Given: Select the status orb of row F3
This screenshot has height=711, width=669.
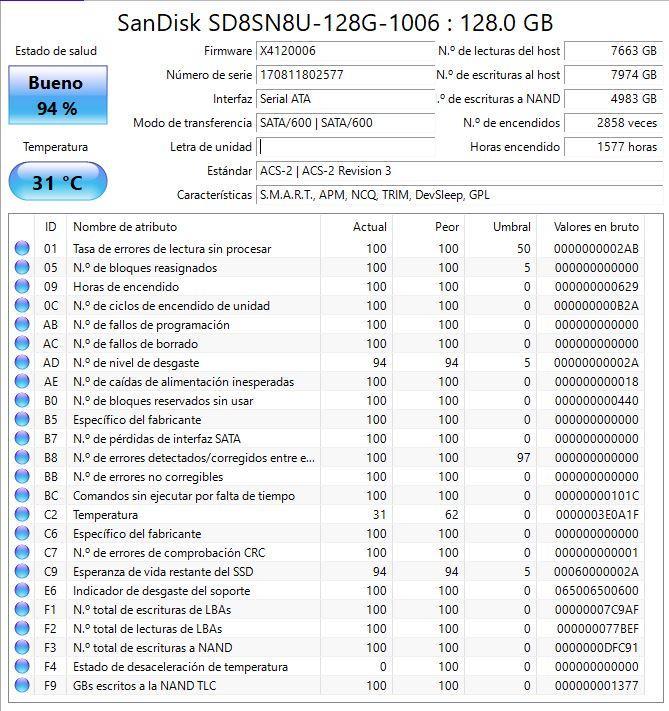Looking at the screenshot, I should (22, 648).
